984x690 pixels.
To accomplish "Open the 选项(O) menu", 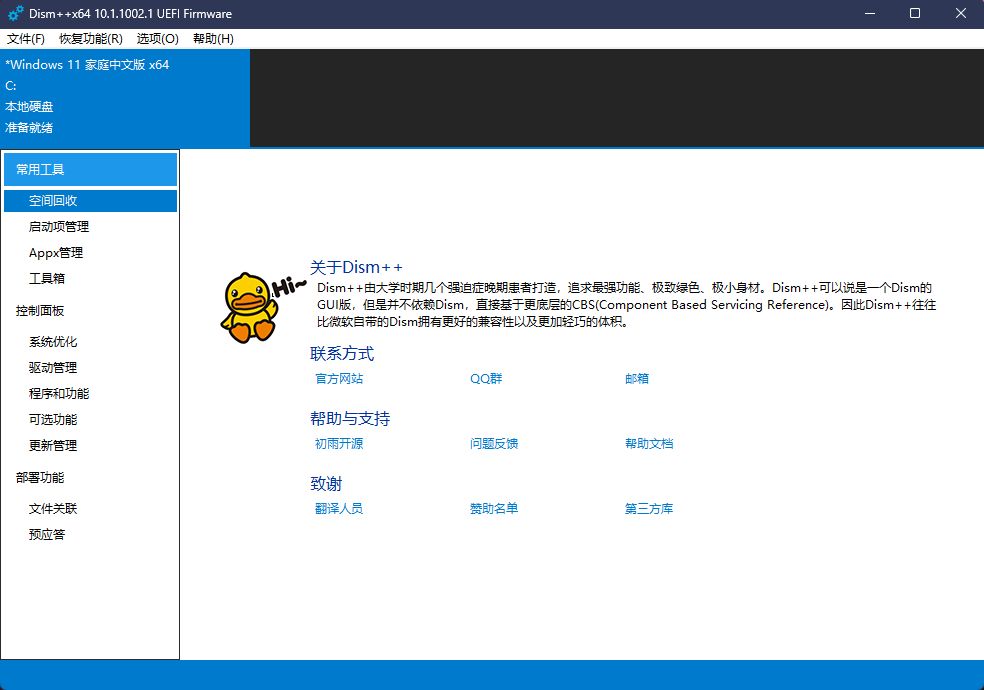I will click(158, 39).
